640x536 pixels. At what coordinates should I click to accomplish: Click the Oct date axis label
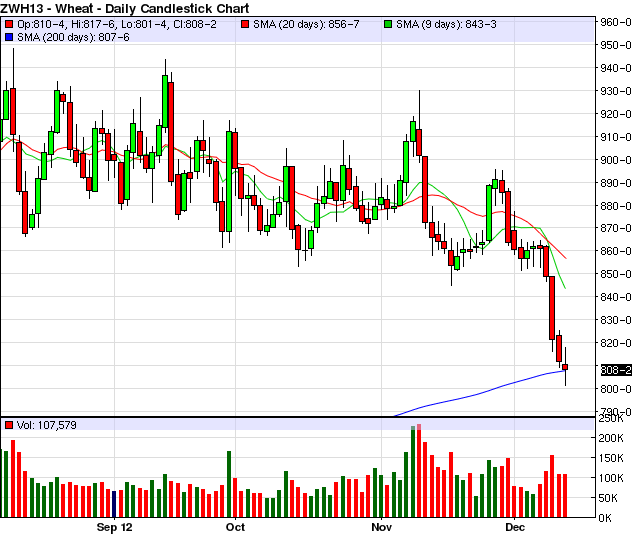pyautogui.click(x=235, y=527)
